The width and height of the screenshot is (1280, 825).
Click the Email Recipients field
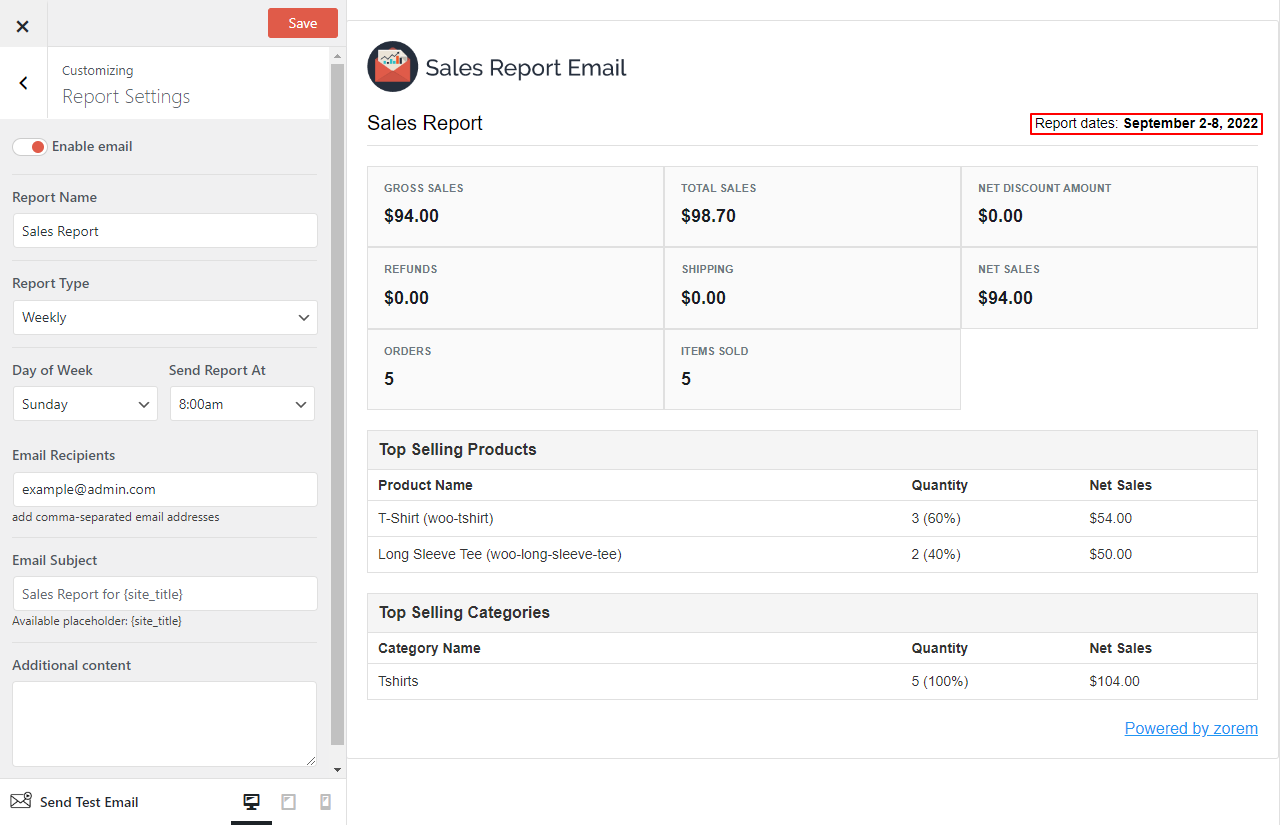pos(164,490)
